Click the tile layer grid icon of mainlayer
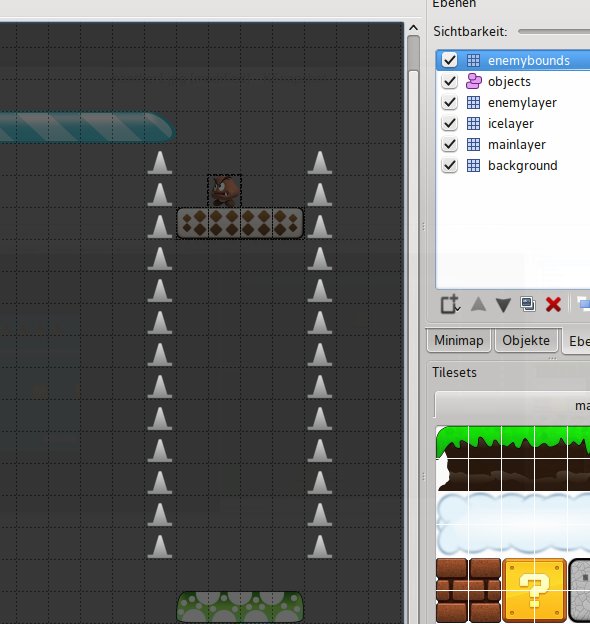Image resolution: width=590 pixels, height=624 pixels. pyautogui.click(x=473, y=144)
